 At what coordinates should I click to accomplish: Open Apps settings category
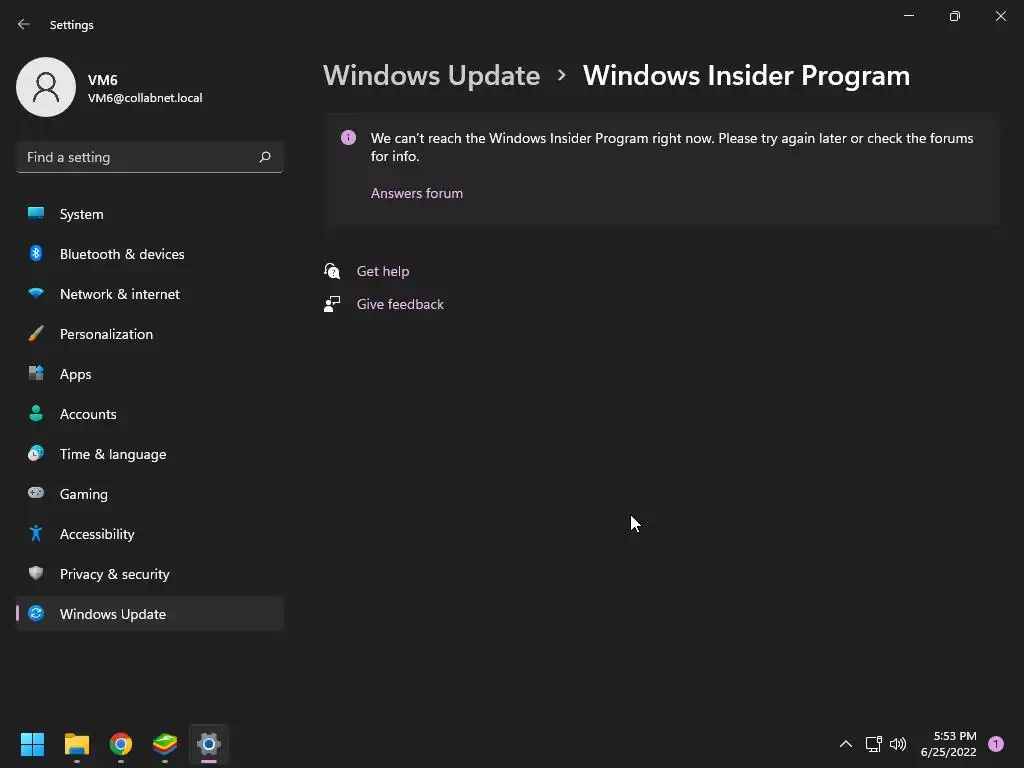[x=150, y=374]
